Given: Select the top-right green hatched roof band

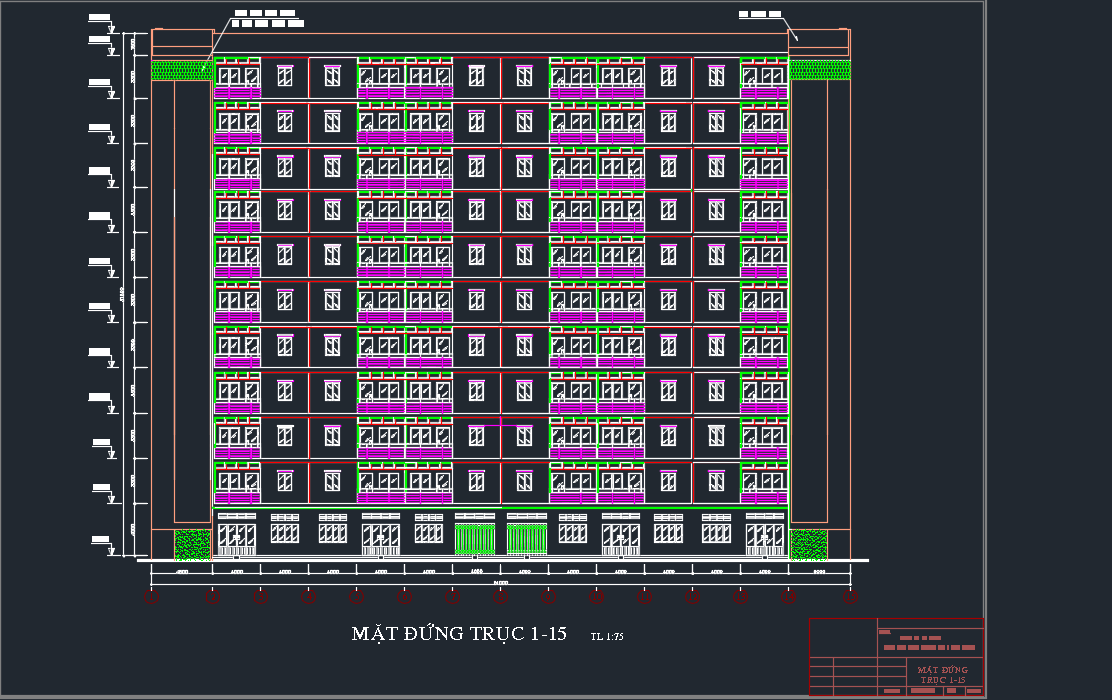Looking at the screenshot, I should tap(819, 70).
